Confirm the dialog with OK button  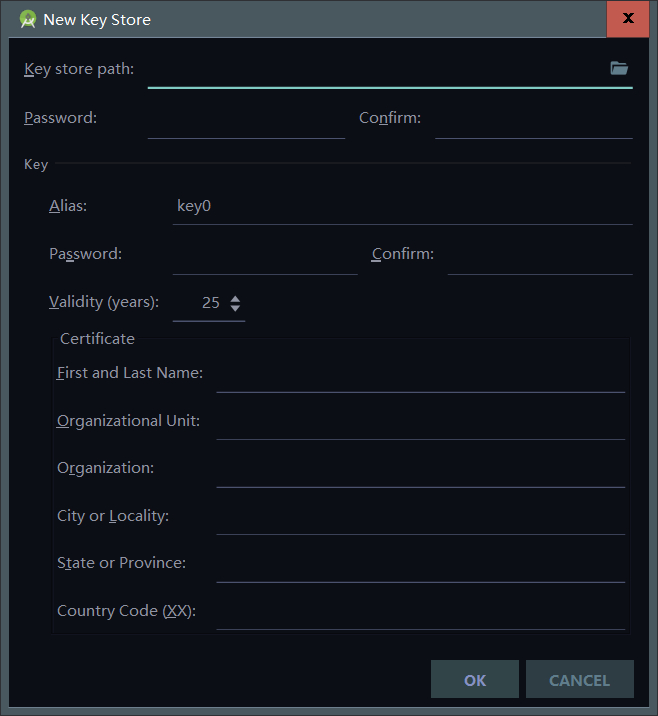coord(475,679)
